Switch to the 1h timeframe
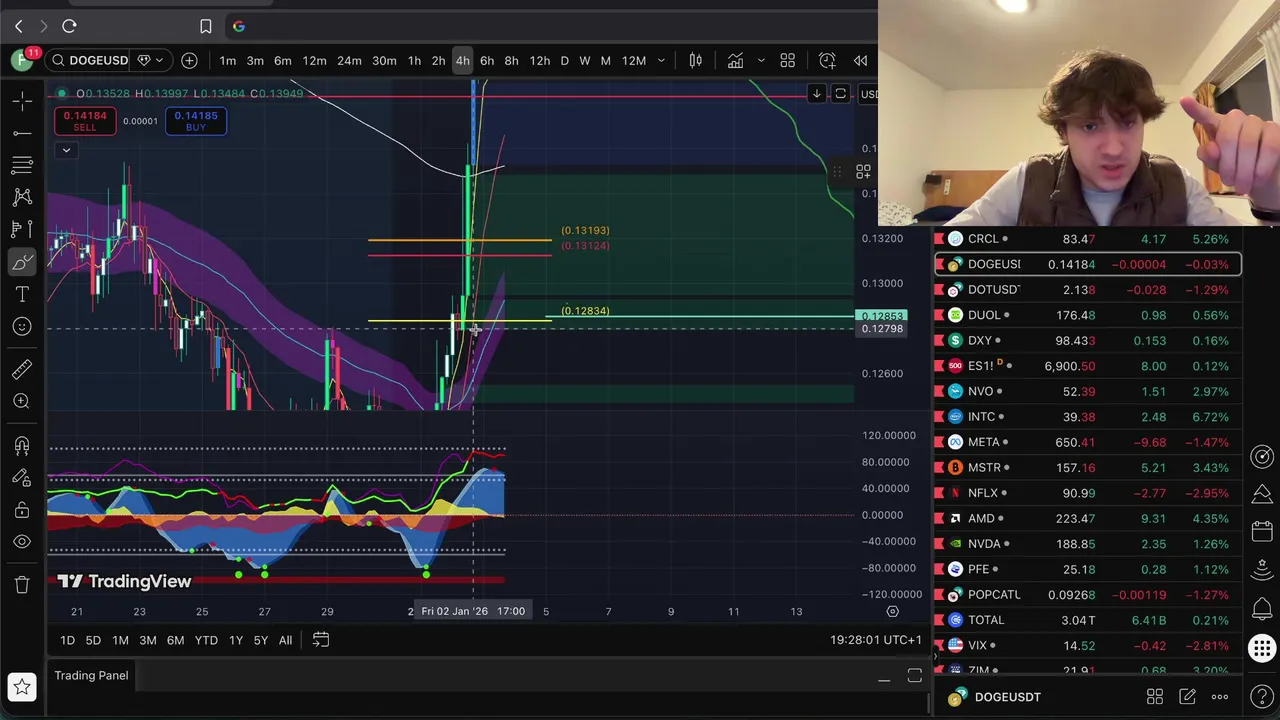This screenshot has height=720, width=1280. click(x=414, y=61)
